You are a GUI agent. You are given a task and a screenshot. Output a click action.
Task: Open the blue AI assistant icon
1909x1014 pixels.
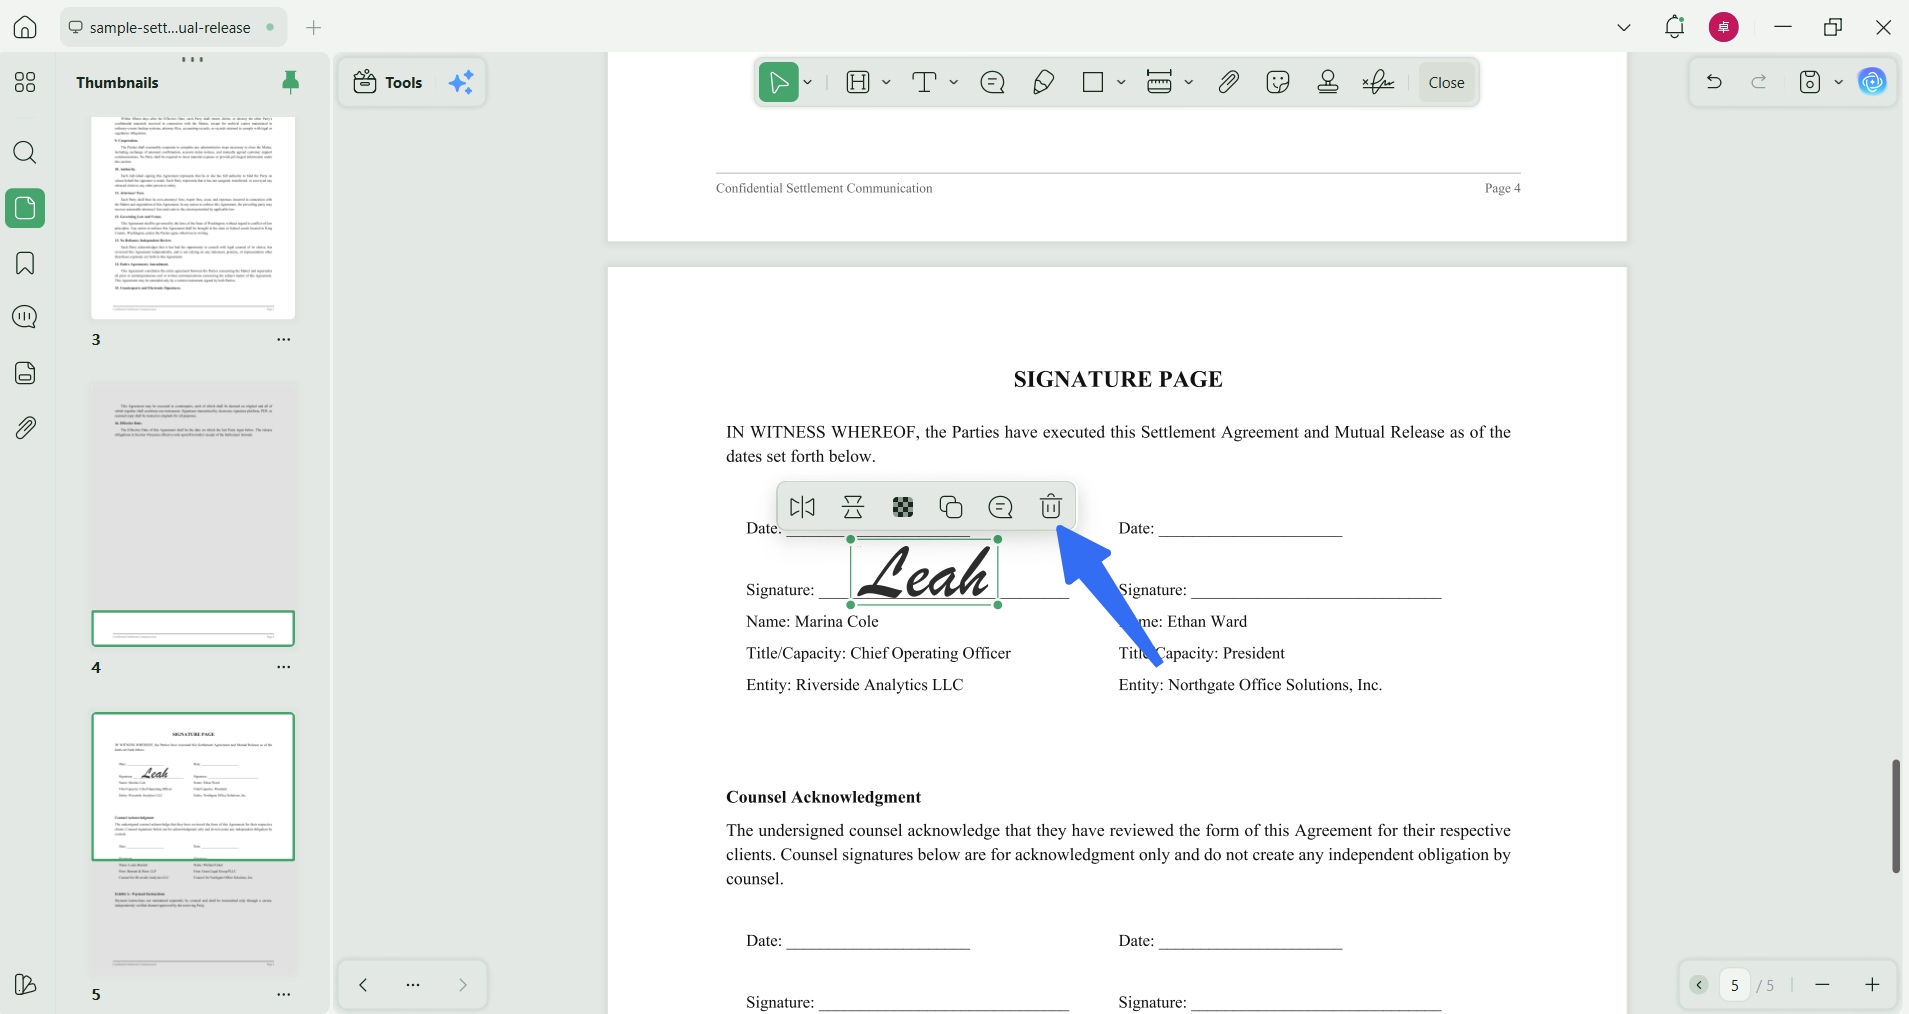1873,82
